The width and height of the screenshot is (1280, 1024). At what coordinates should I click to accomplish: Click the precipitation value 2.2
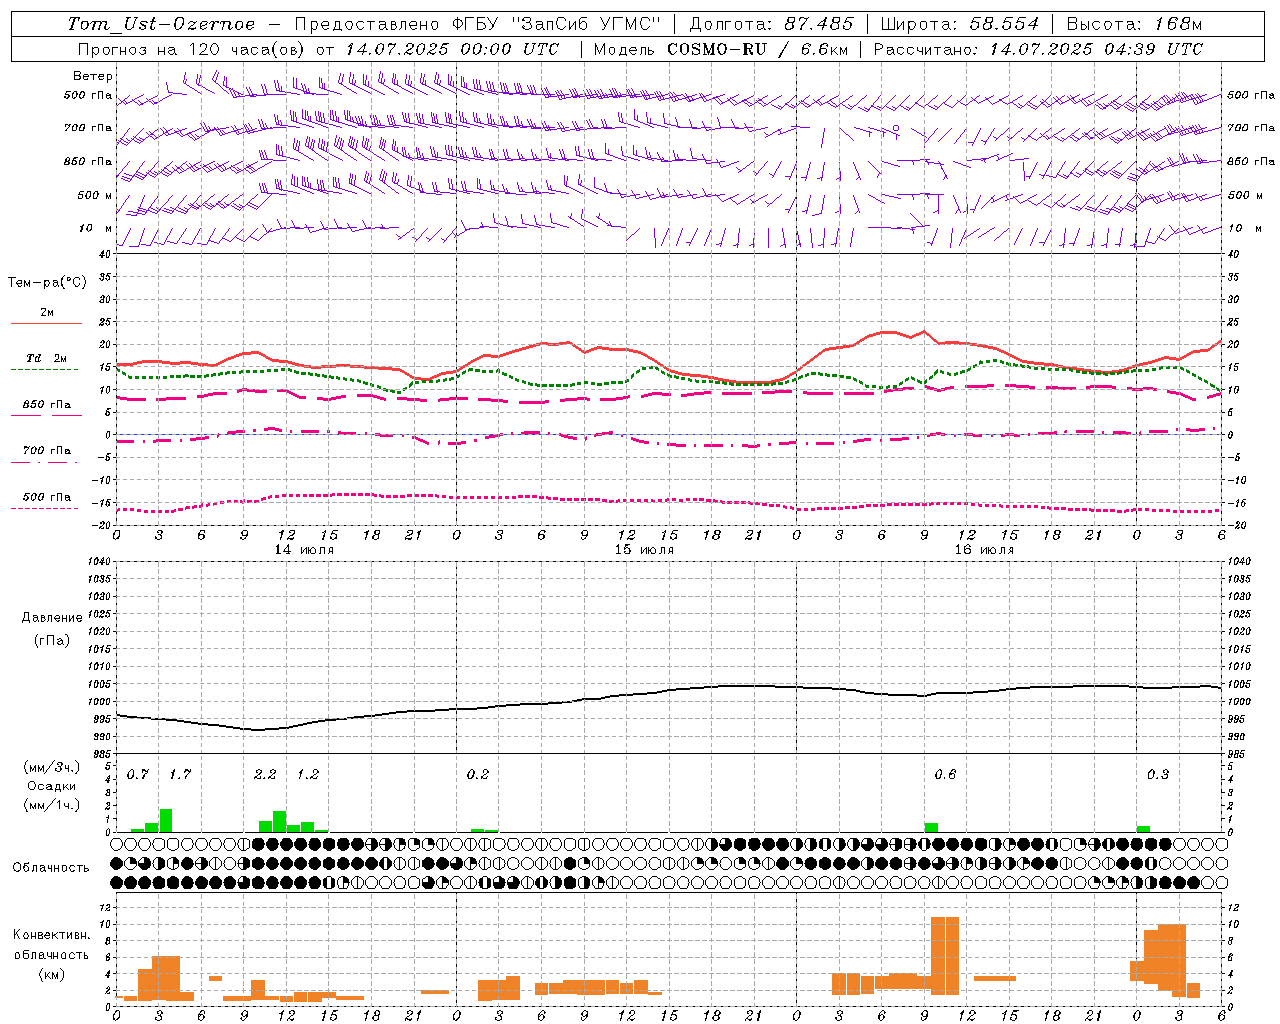point(265,775)
